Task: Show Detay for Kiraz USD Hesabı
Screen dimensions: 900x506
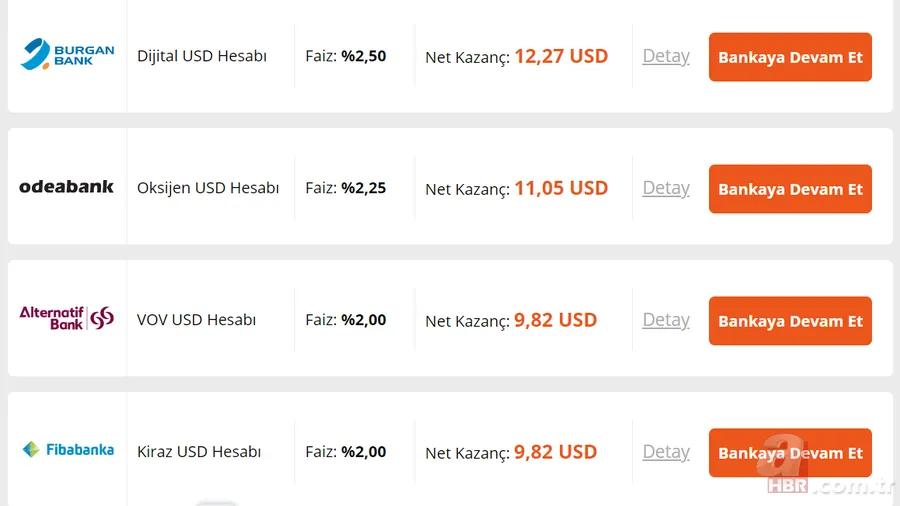Action: point(666,452)
